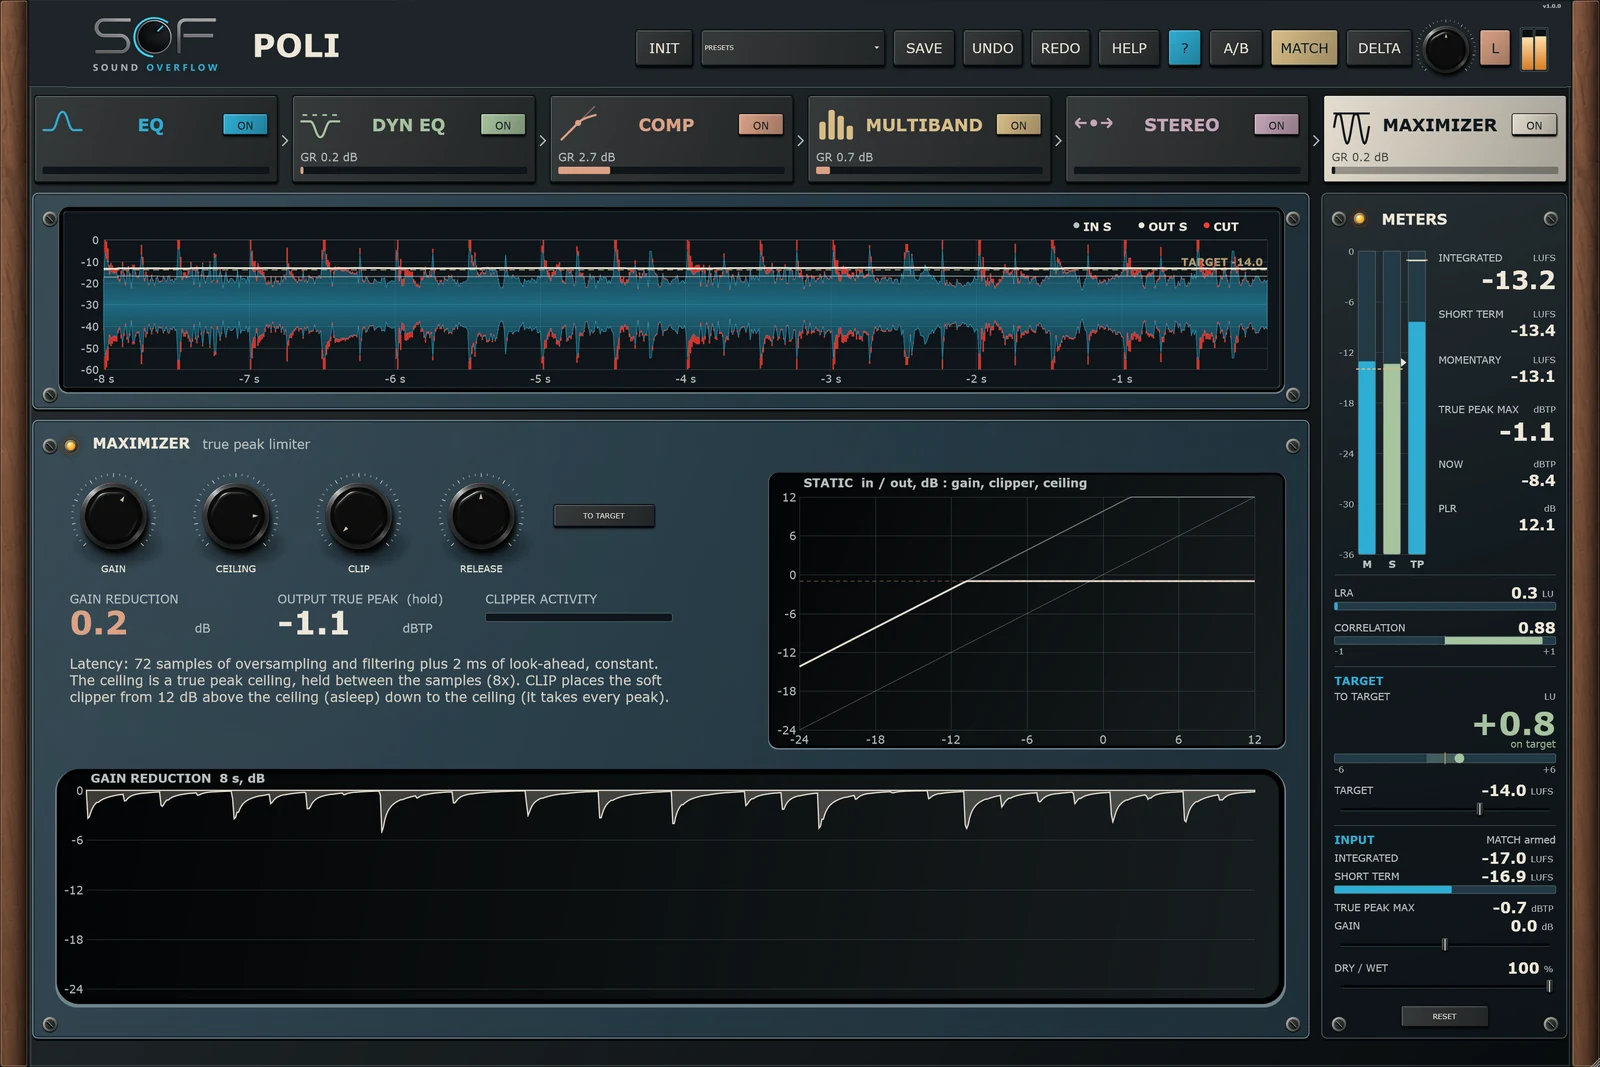This screenshot has height=1067, width=1600.
Task: Click the UNDO button
Action: (993, 48)
